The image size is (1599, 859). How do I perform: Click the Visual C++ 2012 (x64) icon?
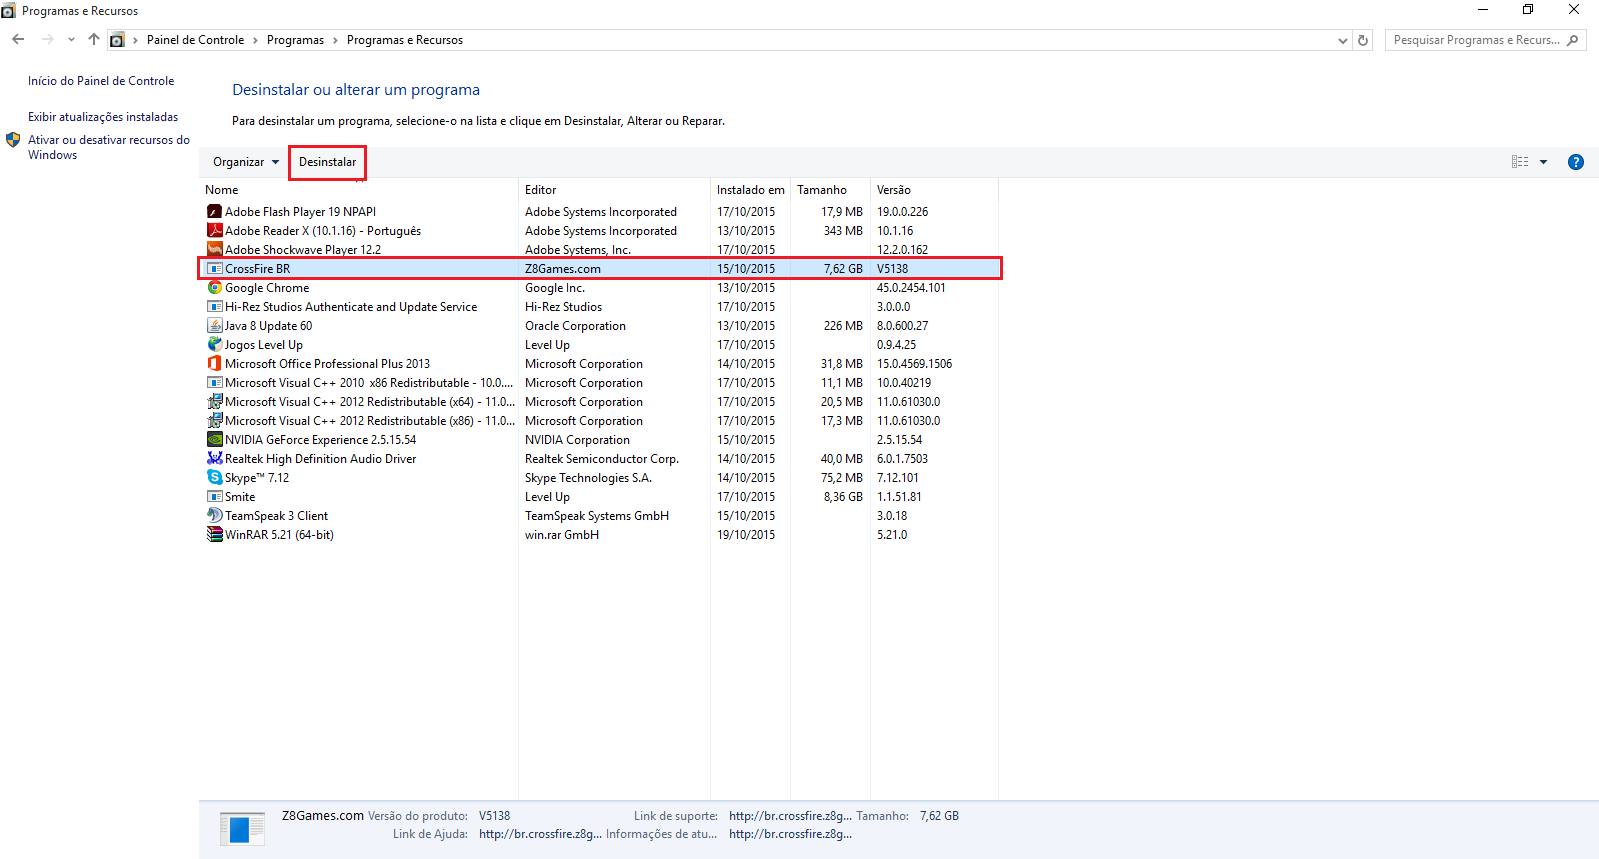pyautogui.click(x=214, y=402)
